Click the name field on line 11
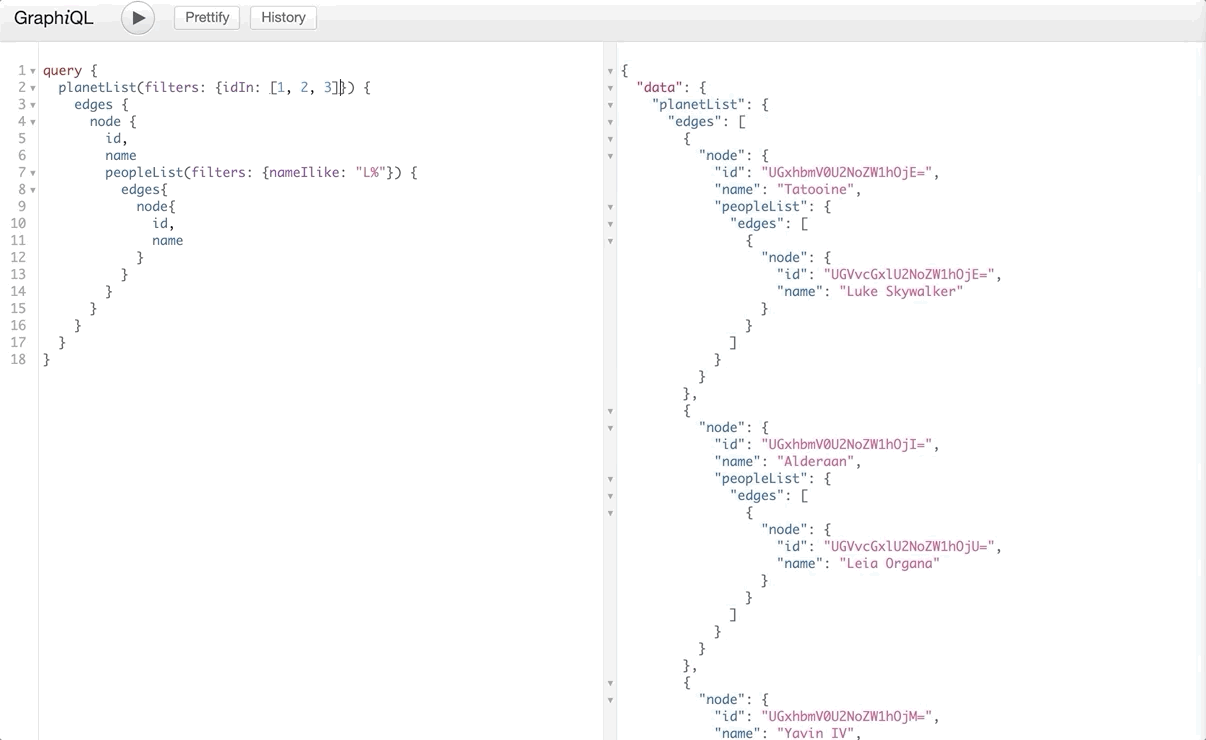The width and height of the screenshot is (1206, 740). click(x=168, y=241)
